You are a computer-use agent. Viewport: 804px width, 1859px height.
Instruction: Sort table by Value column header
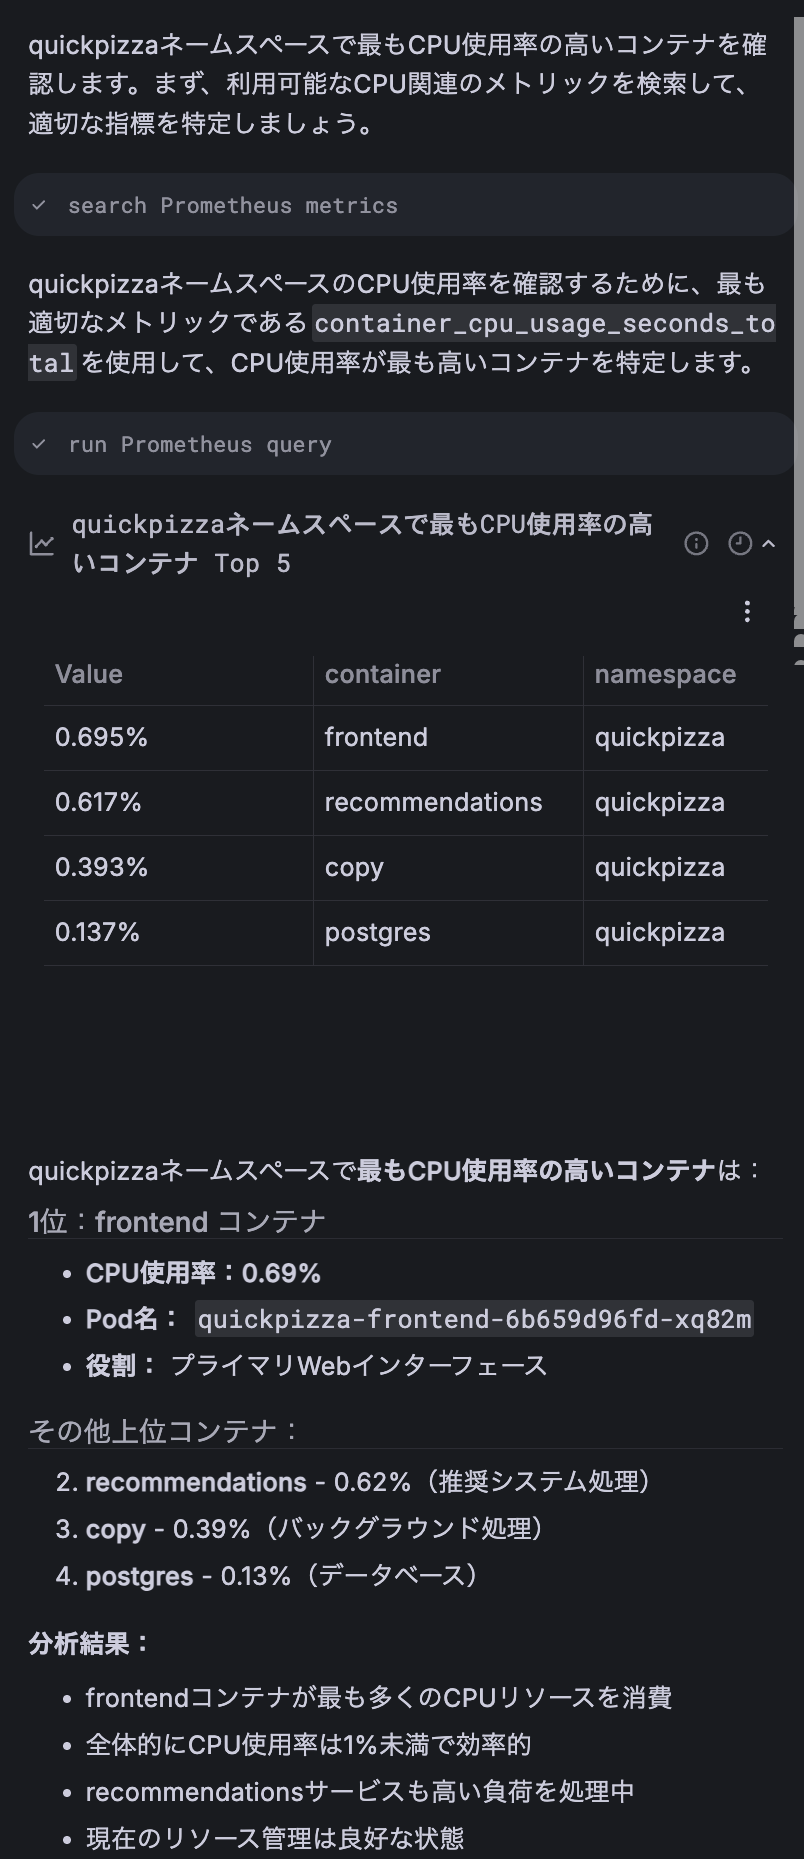[89, 674]
